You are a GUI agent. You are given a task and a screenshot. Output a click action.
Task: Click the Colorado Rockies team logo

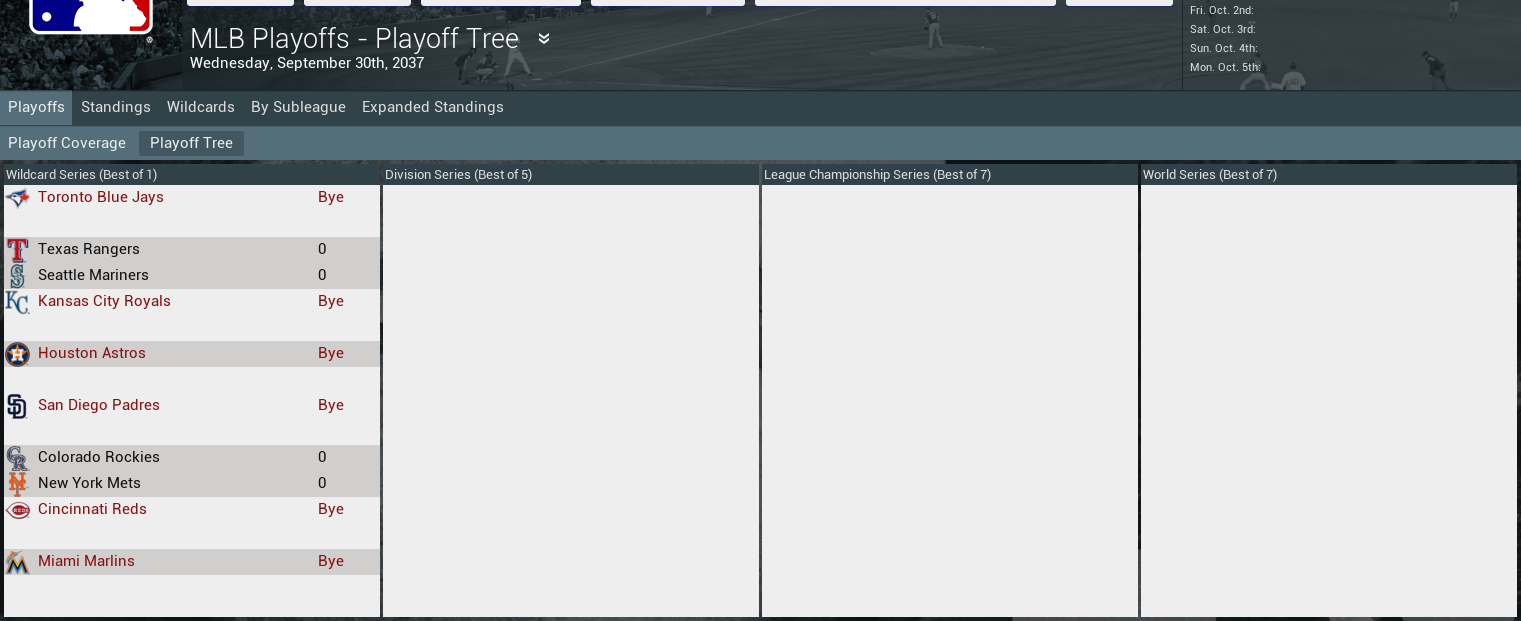17,458
